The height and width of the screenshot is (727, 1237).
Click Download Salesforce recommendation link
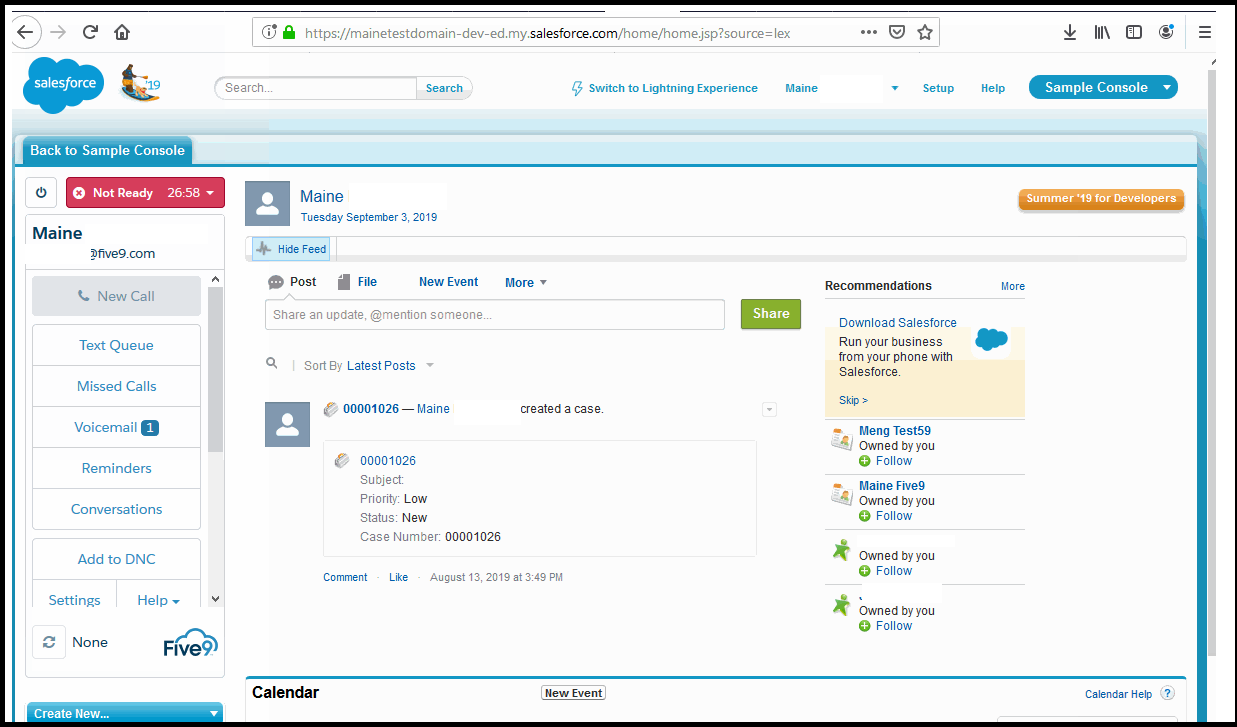click(898, 323)
